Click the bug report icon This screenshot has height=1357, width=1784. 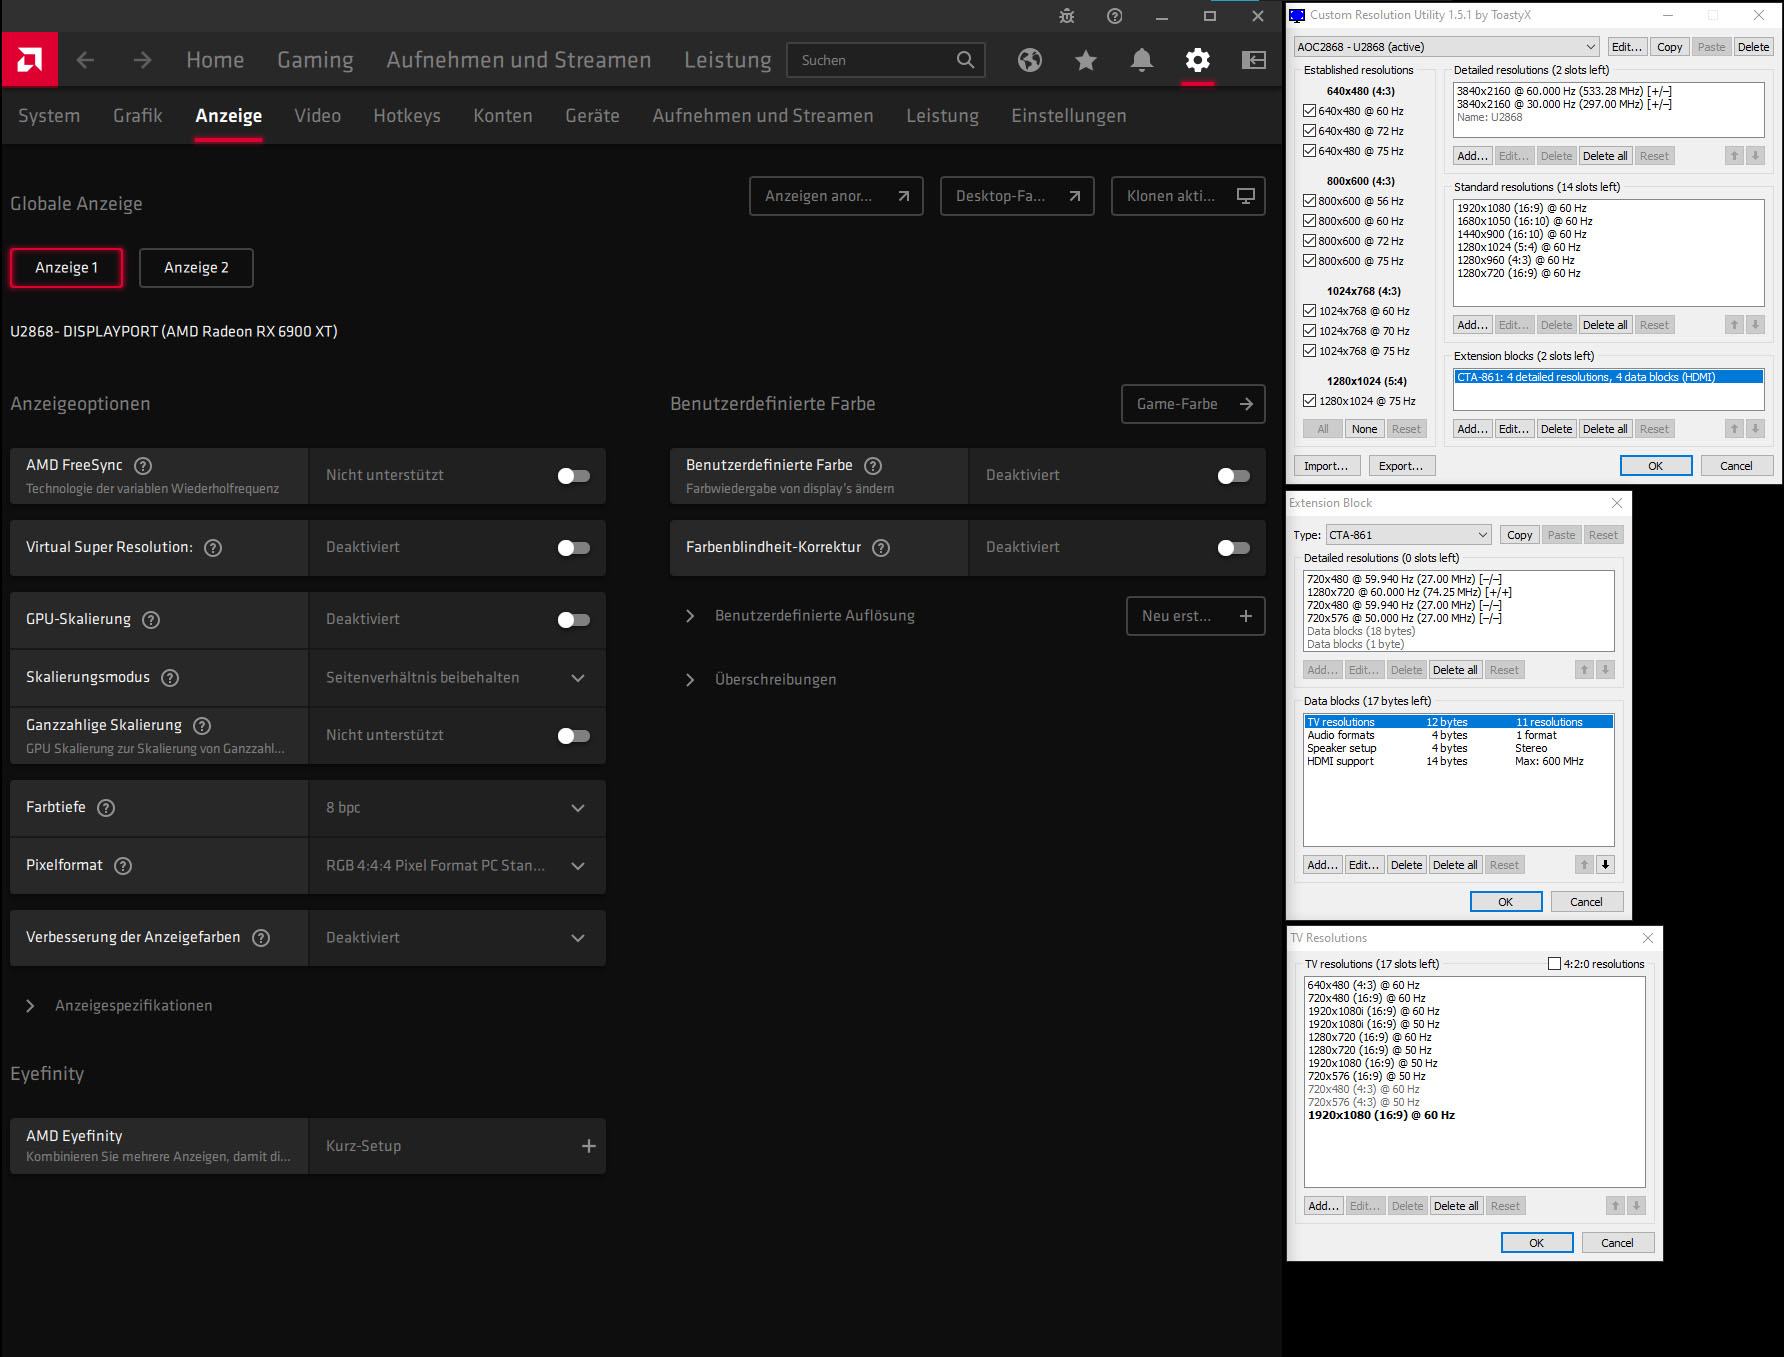(1067, 16)
